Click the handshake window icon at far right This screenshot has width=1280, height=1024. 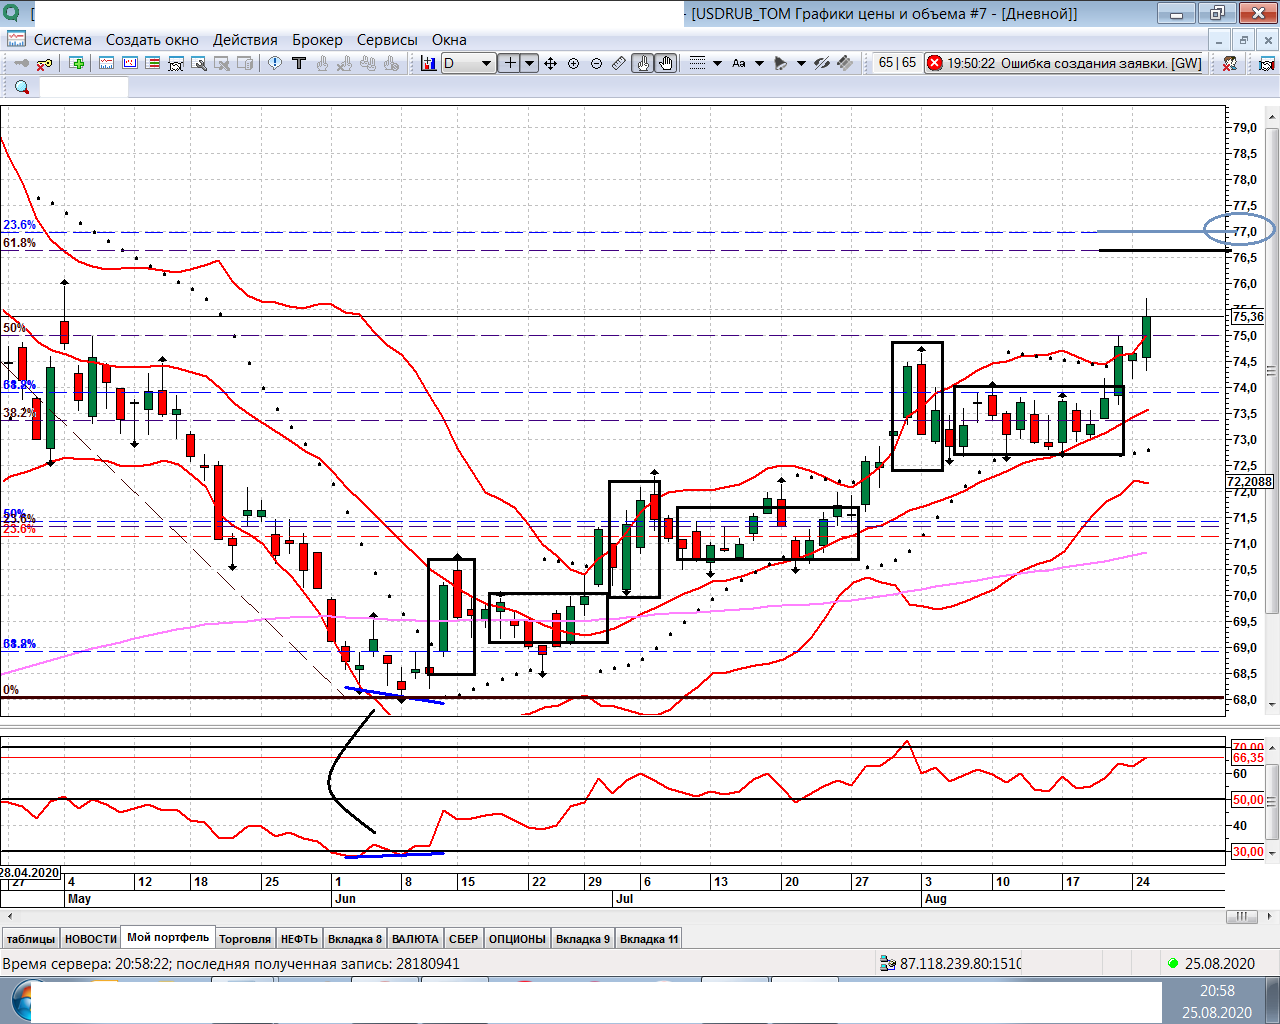click(1265, 63)
